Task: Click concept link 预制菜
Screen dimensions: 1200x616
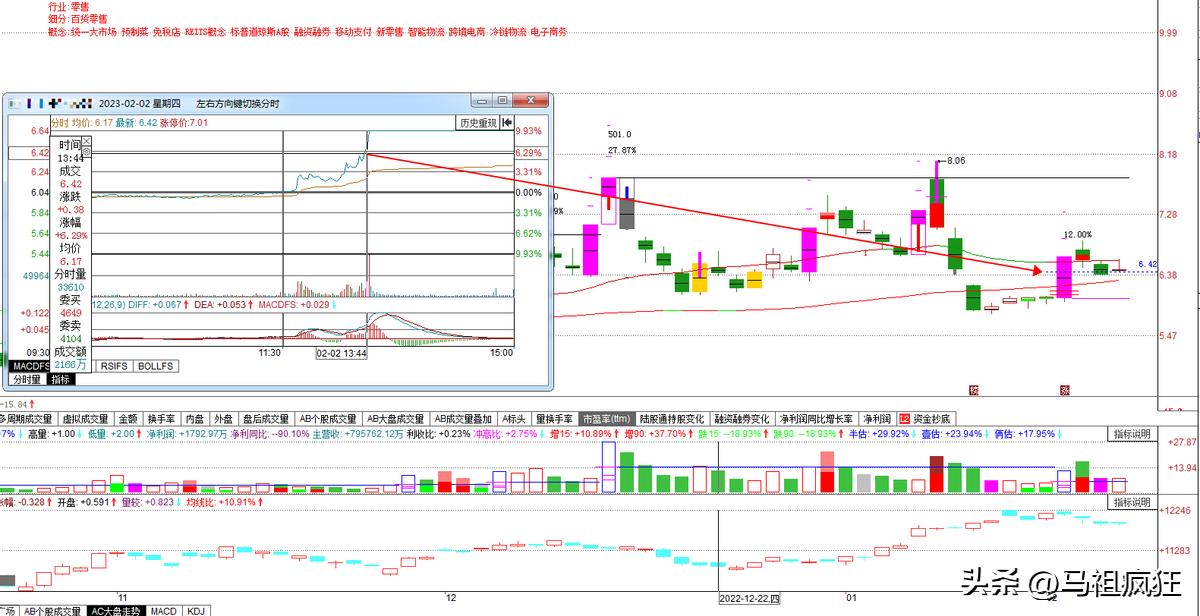Action: tap(134, 32)
